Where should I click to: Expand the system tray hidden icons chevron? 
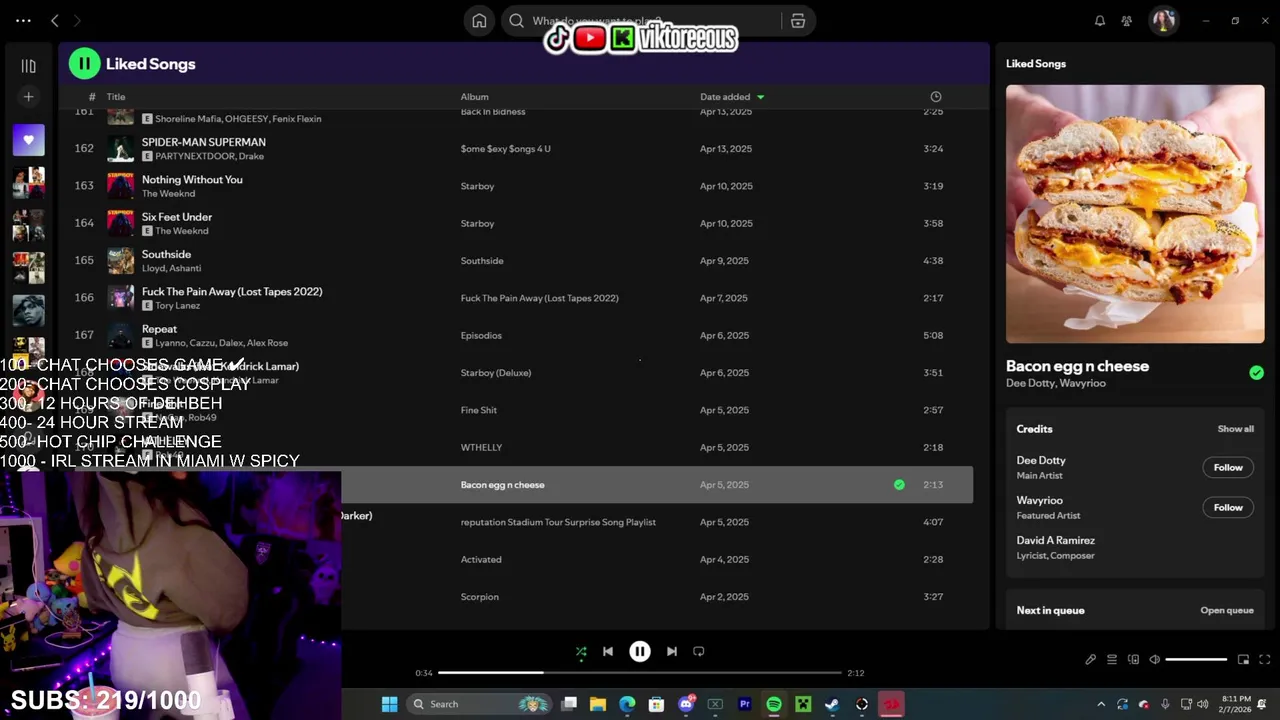(1101, 704)
